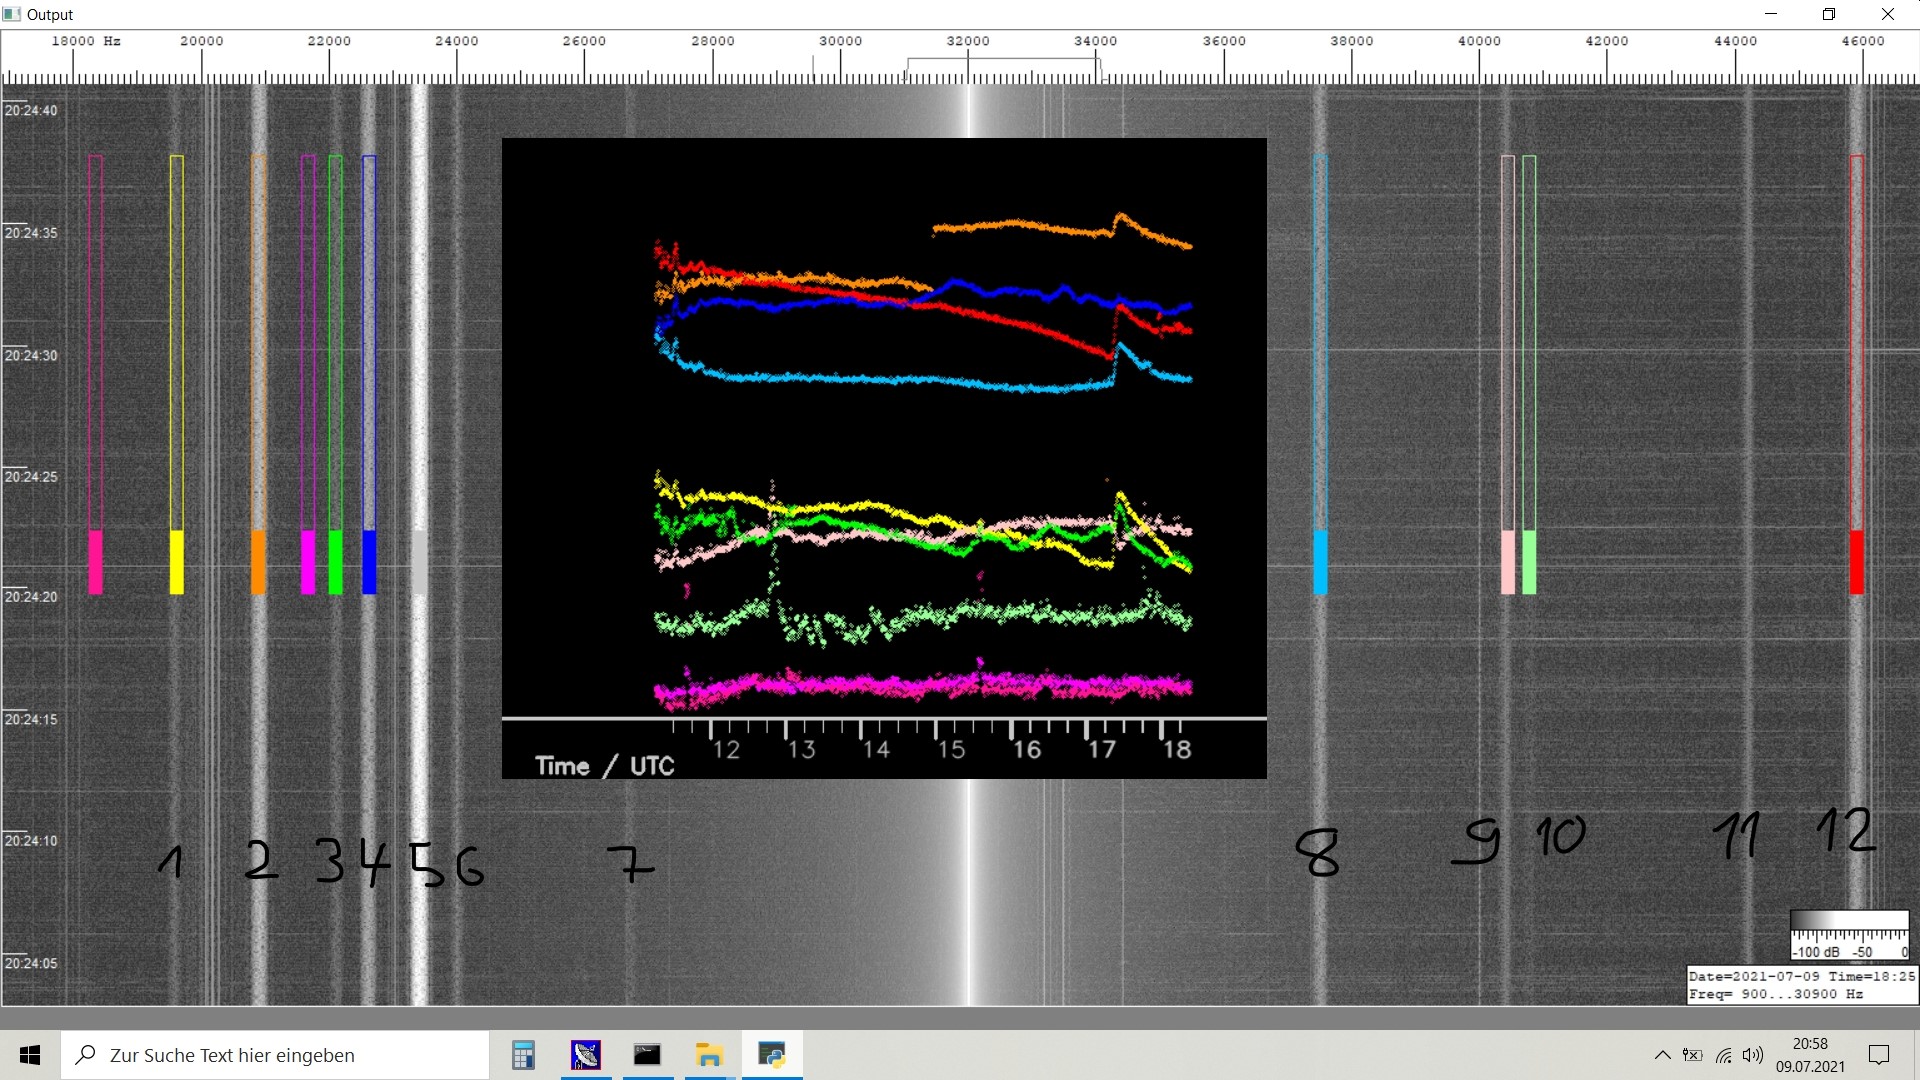The height and width of the screenshot is (1080, 1920).
Task: Switch to the spectrum analyzer taskbar icon
Action: [x=585, y=1055]
